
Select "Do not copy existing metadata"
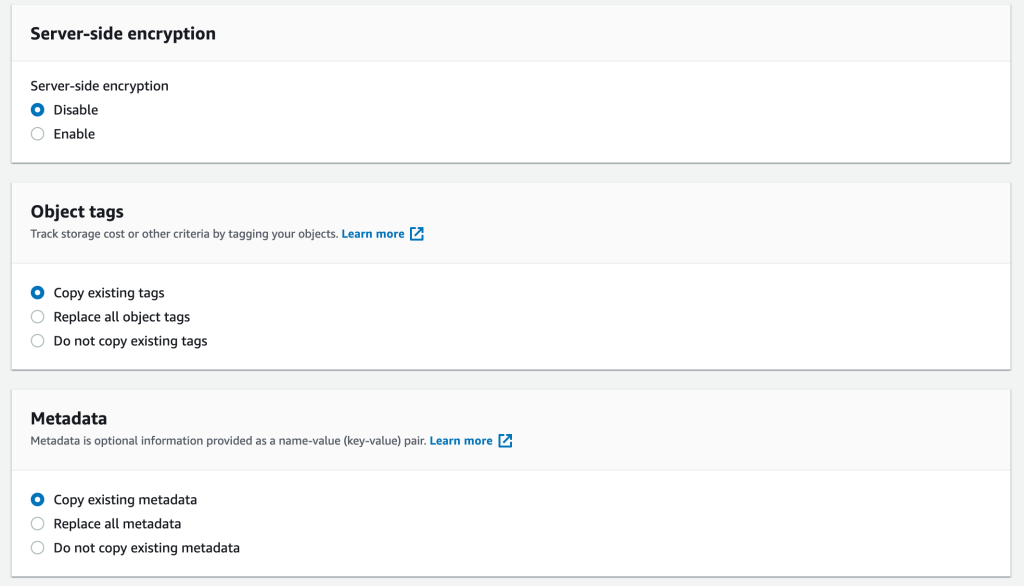tap(37, 547)
